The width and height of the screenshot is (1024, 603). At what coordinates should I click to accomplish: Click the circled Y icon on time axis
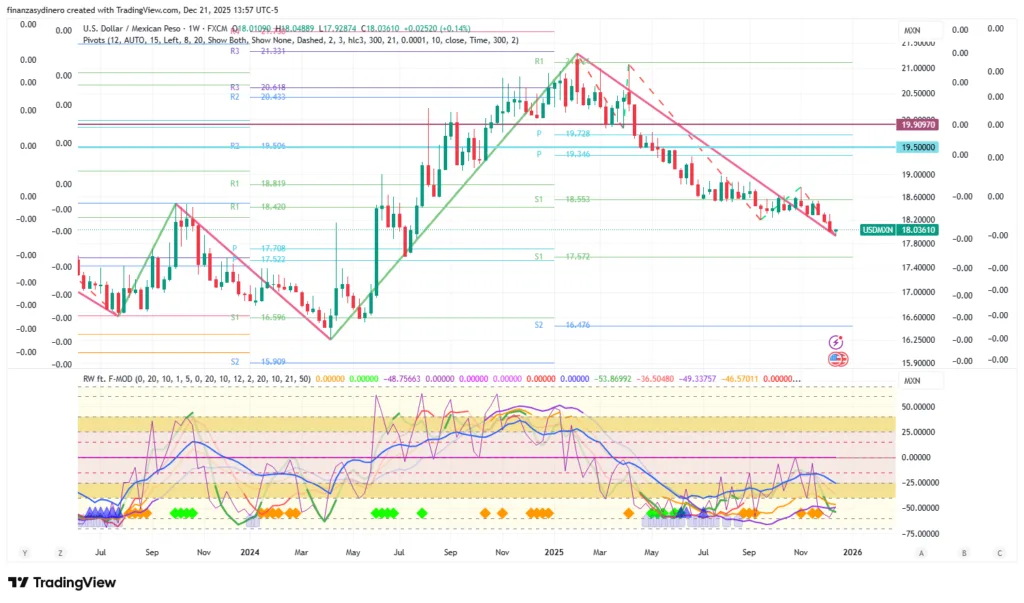pos(22,551)
